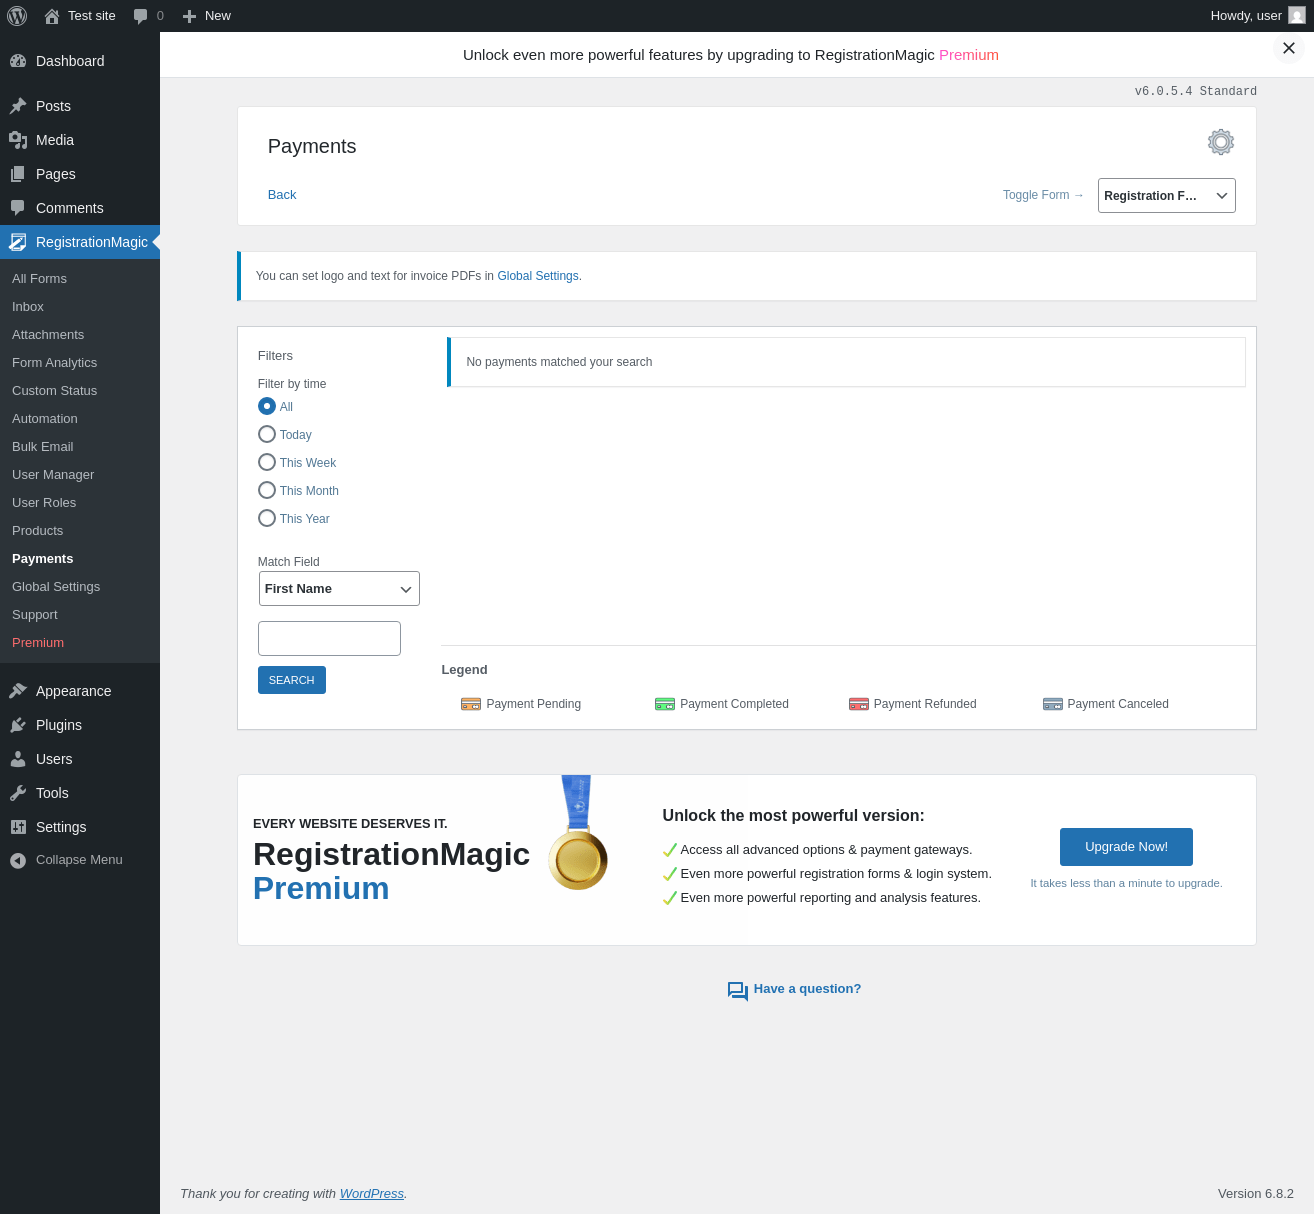Open the Global Settings link in notice
1314x1214 pixels.
[x=538, y=276]
